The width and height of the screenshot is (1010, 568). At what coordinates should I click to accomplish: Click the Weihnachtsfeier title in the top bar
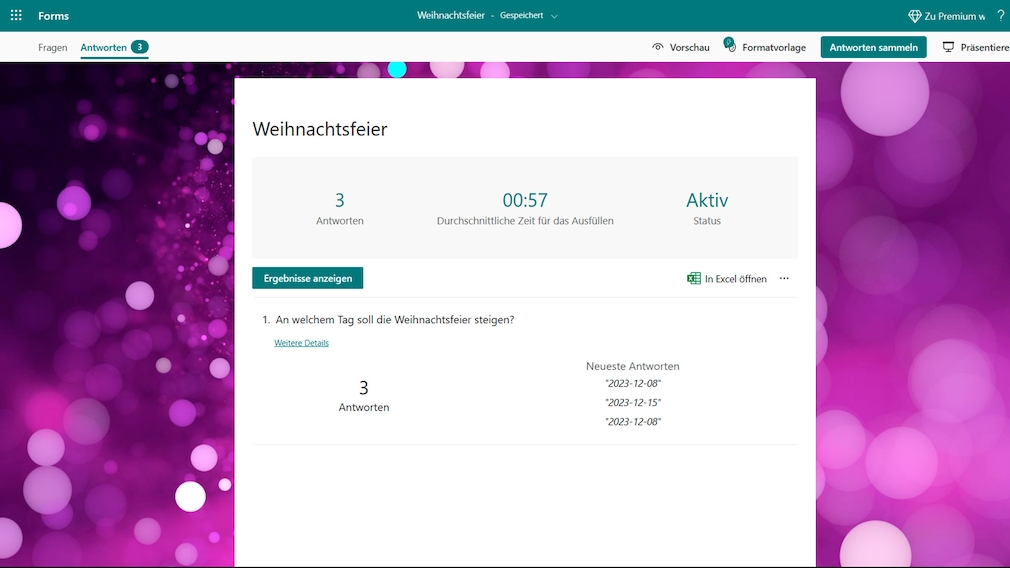[x=453, y=16]
